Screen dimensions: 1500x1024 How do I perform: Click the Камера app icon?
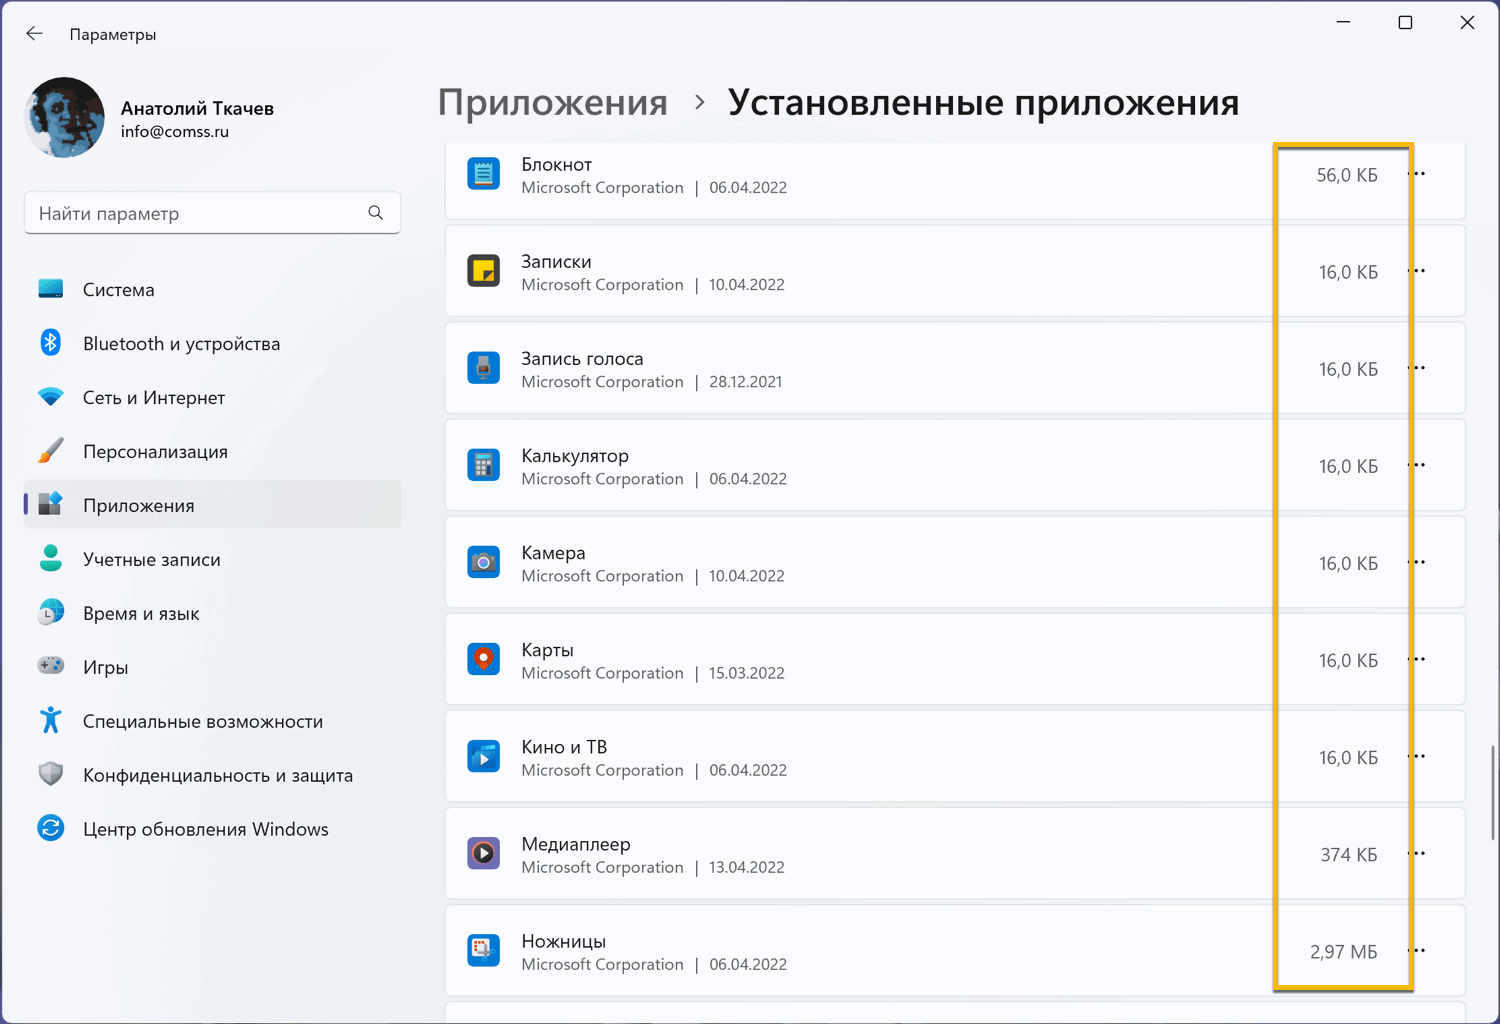pos(483,562)
